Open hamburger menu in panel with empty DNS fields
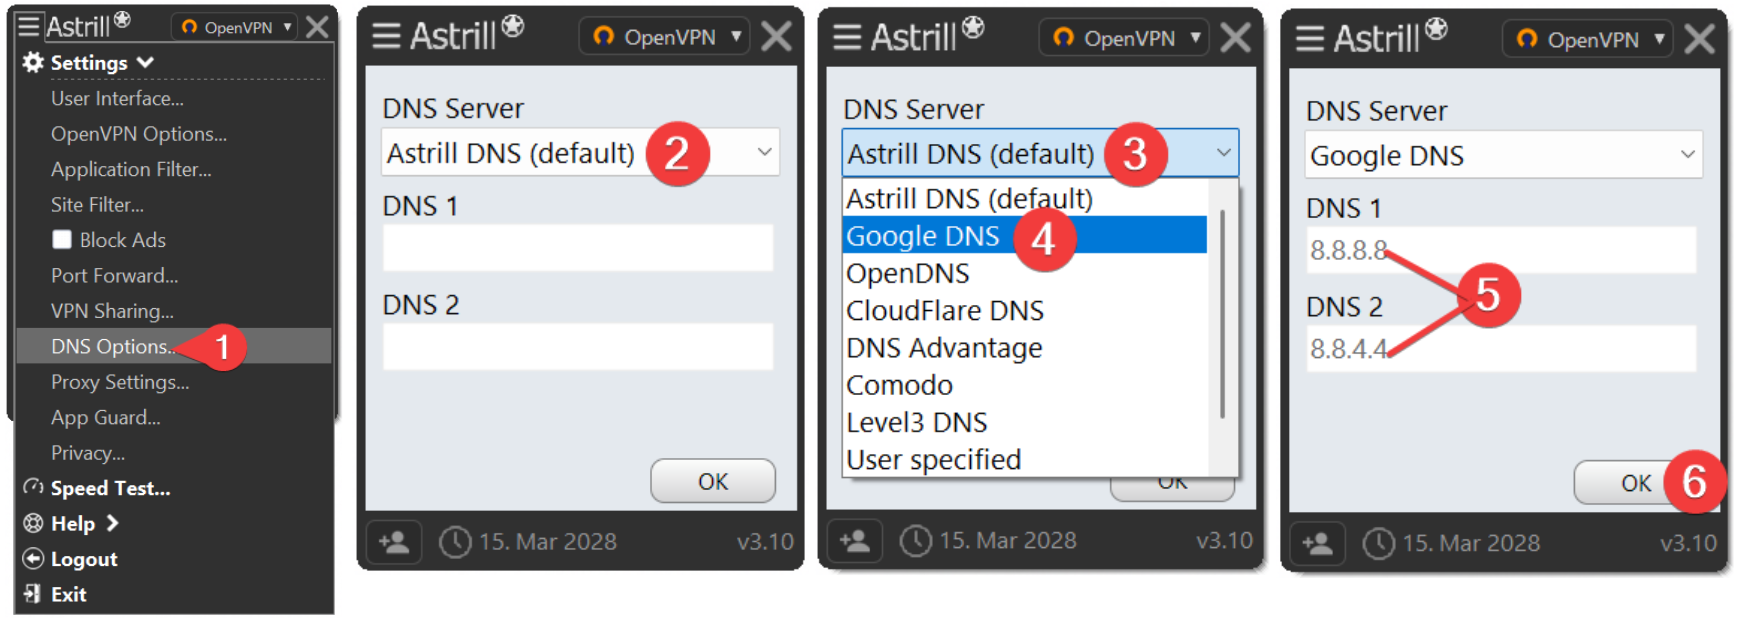Image resolution: width=1740 pixels, height=618 pixels. tap(387, 37)
